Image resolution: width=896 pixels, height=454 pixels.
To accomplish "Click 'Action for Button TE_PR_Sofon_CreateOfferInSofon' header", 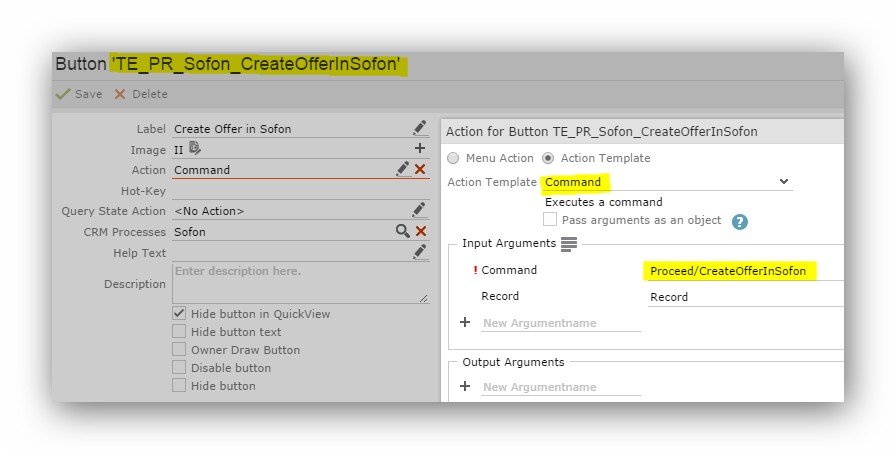I will [x=602, y=132].
